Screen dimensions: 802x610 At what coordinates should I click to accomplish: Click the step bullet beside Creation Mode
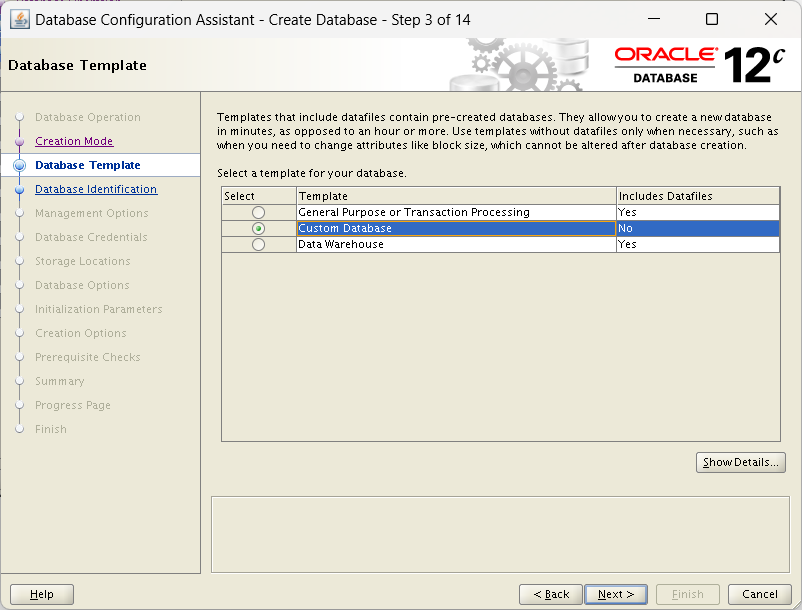19,141
